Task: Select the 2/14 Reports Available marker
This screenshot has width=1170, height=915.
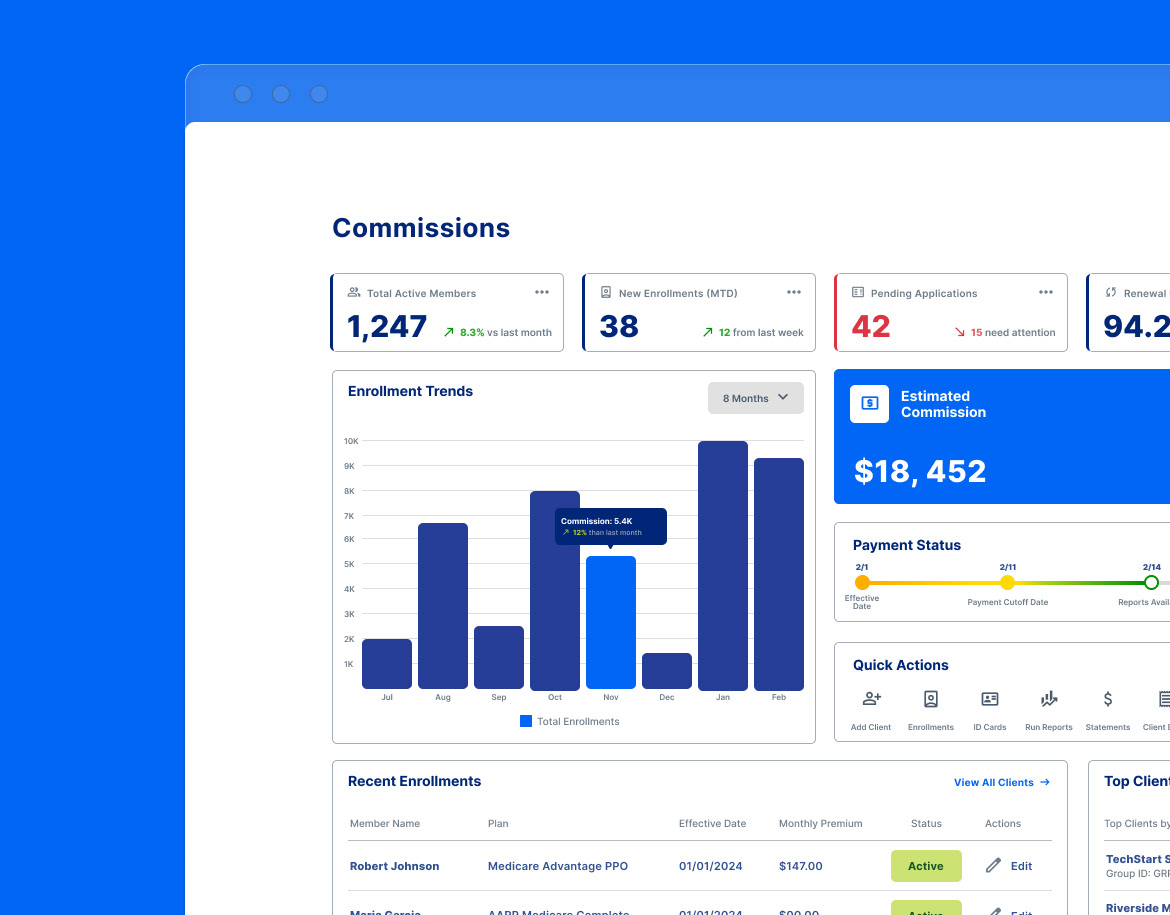Action: [1151, 582]
